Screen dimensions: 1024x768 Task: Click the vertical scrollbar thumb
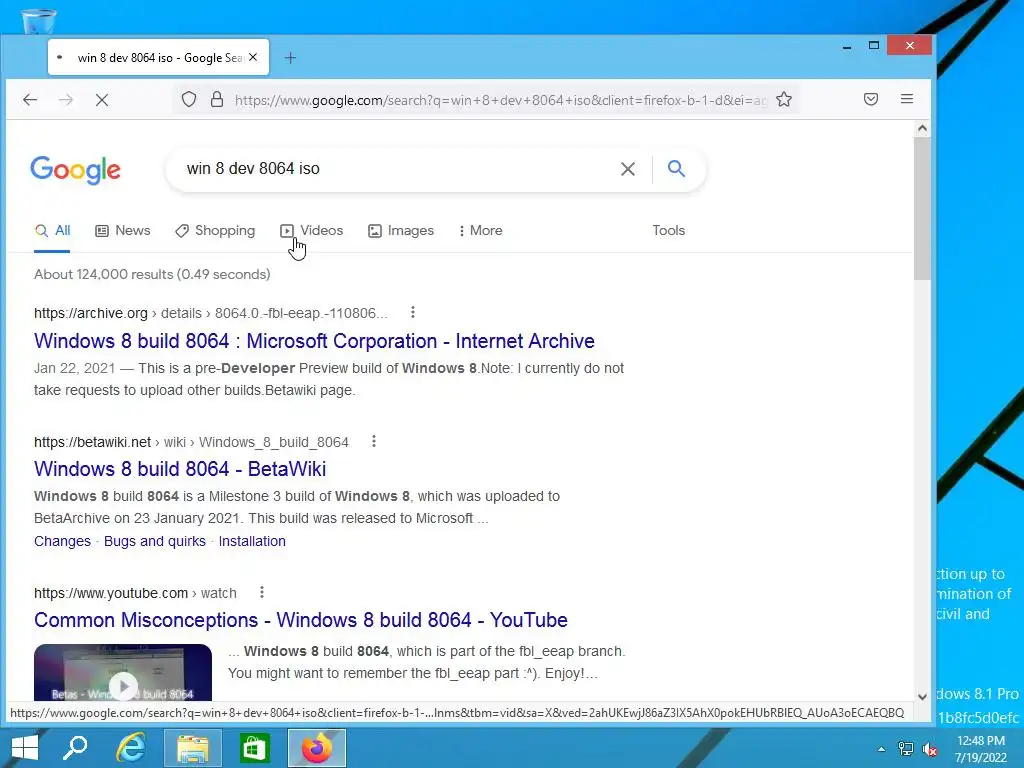[x=921, y=208]
